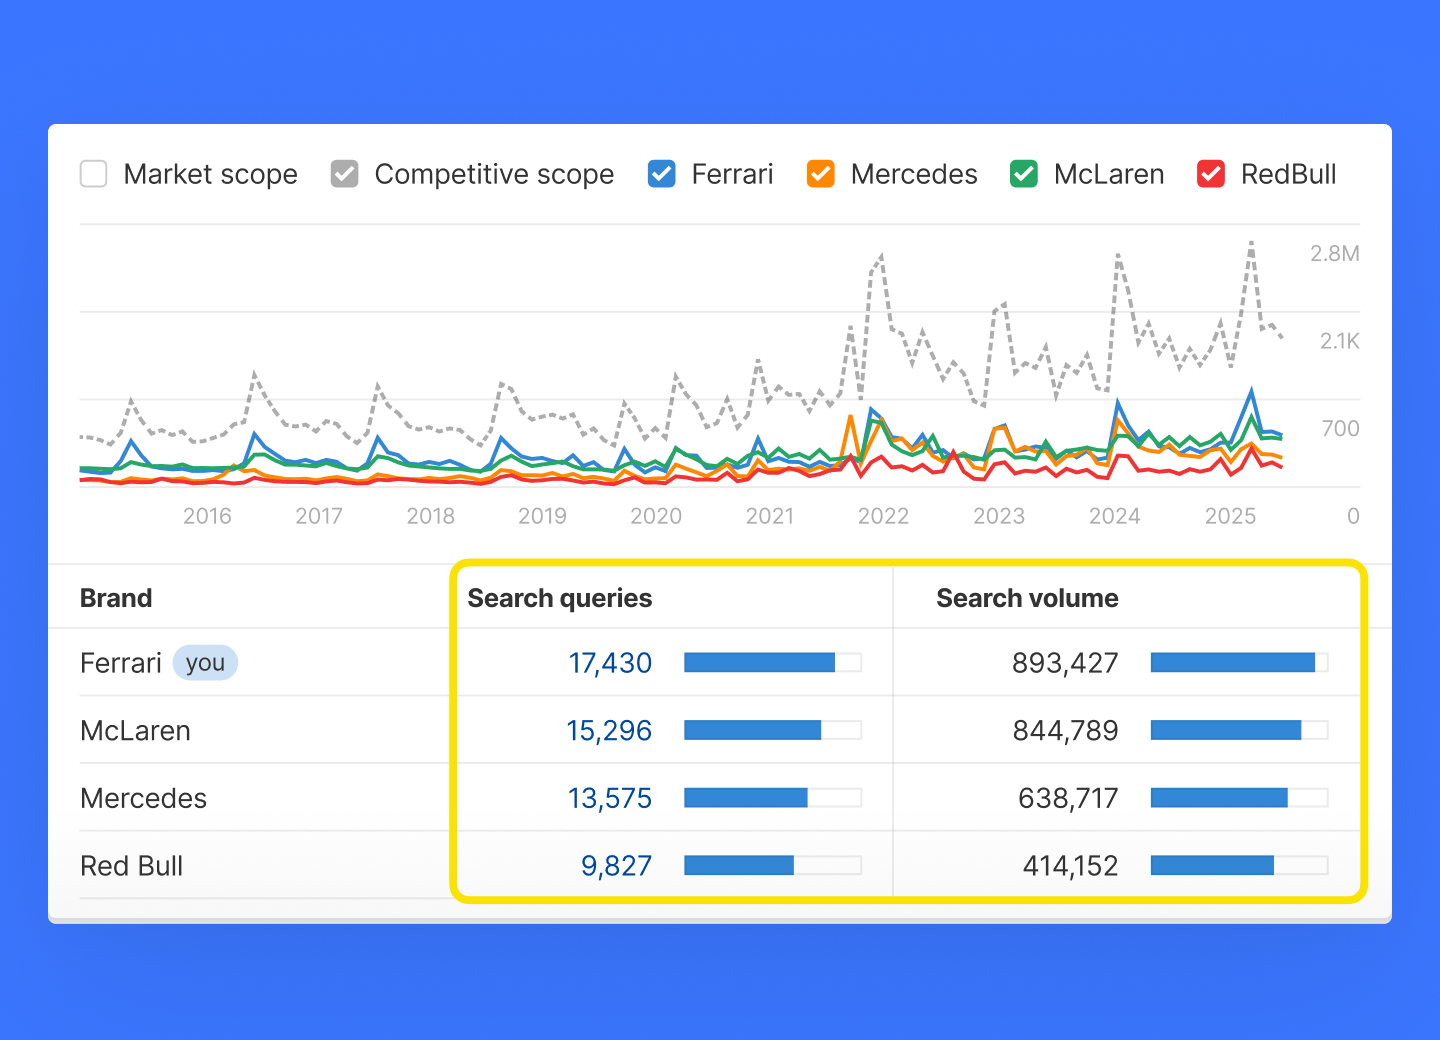Open Ferrari's search queries via the 17,430 link
Viewport: 1440px width, 1040px height.
[609, 662]
